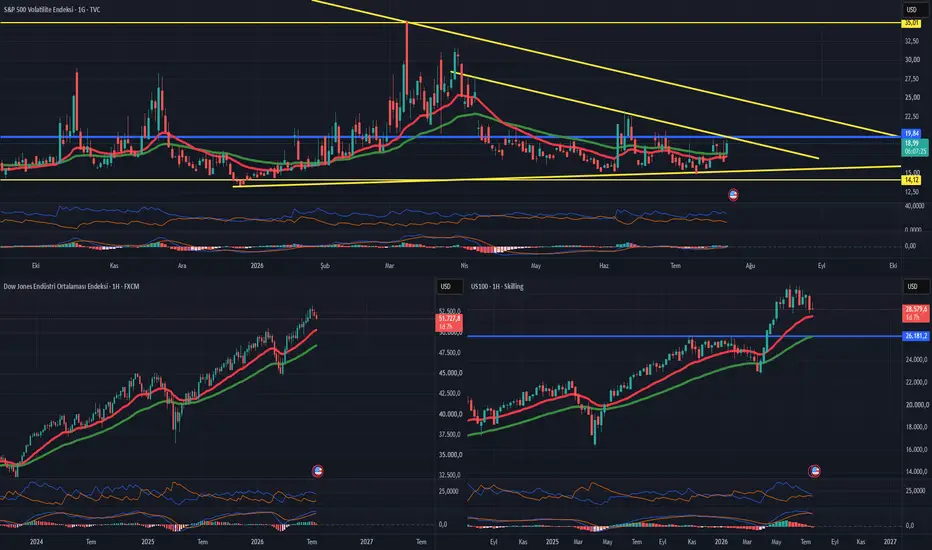Click the US flag event icon on US100 chart
932x550 pixels.
[x=815, y=472]
